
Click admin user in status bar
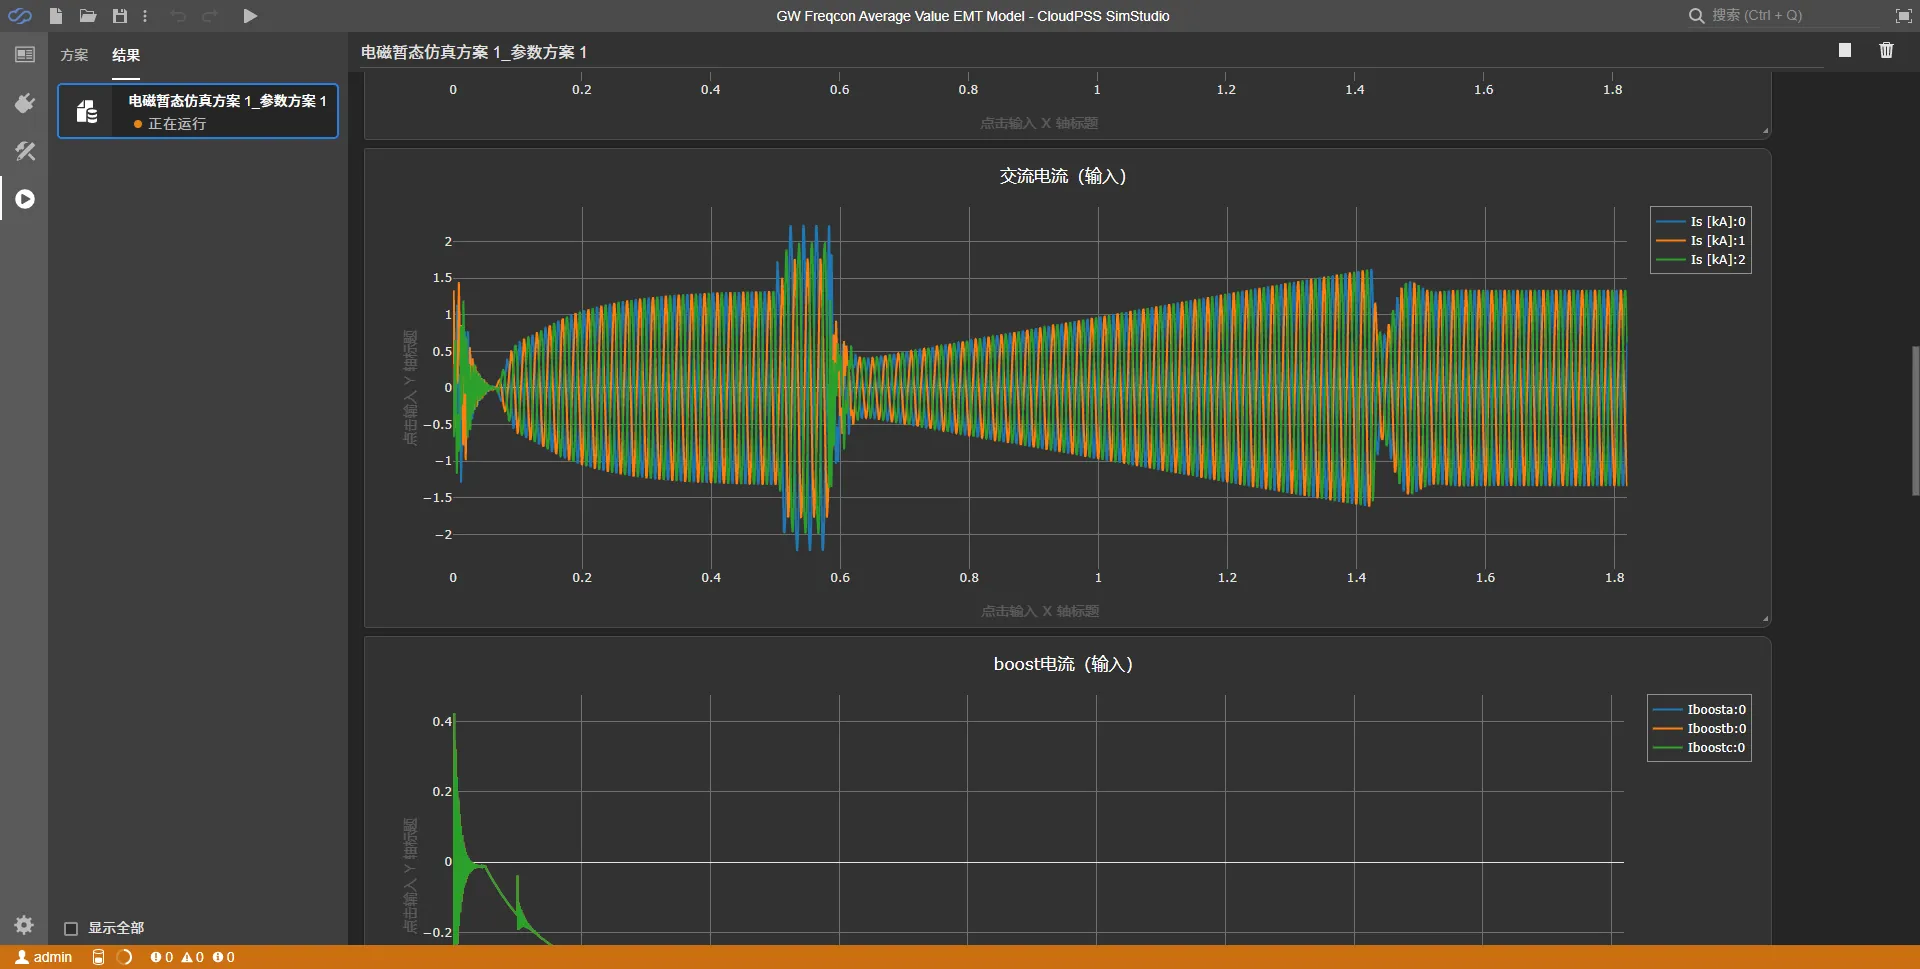(44, 957)
